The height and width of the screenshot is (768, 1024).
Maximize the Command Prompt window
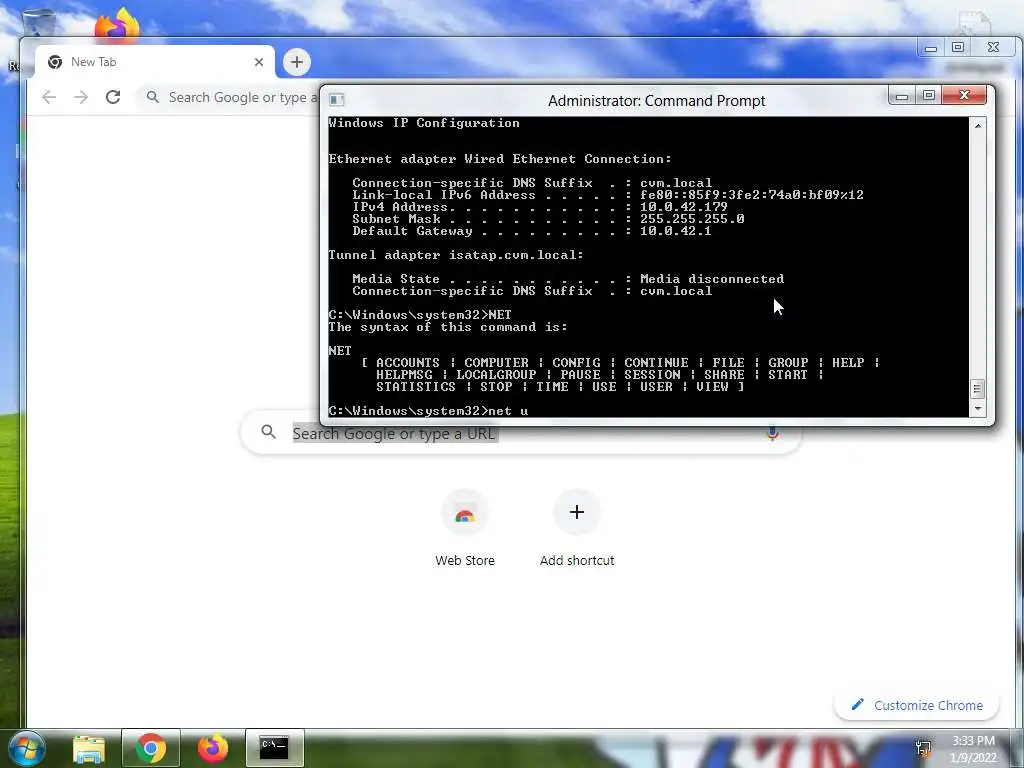(x=929, y=96)
